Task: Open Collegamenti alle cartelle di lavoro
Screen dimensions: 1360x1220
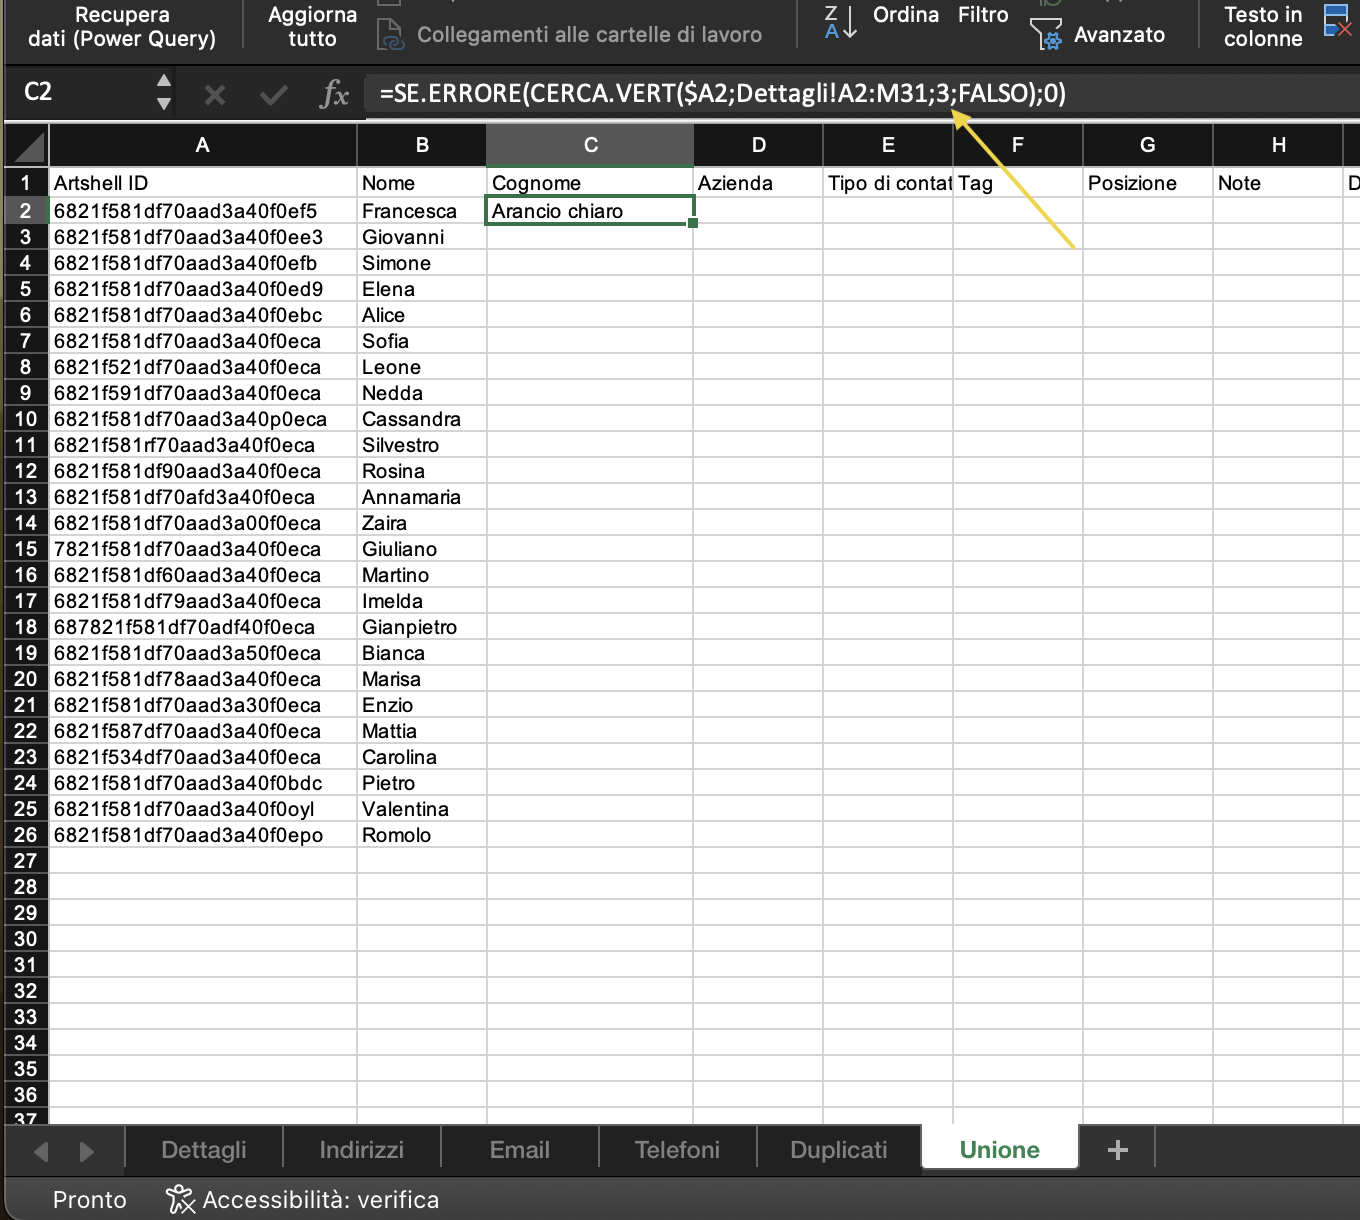Action: tap(569, 35)
